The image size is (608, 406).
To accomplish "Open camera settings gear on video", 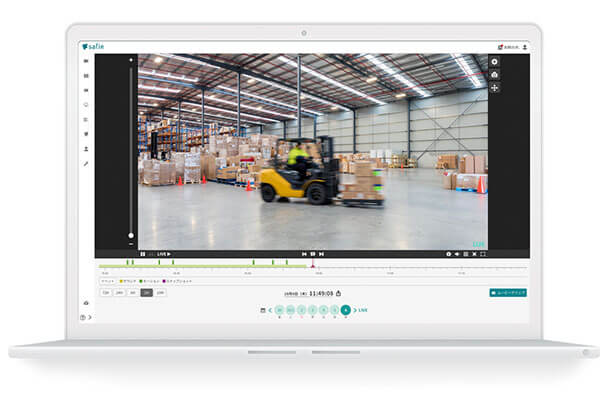I will pyautogui.click(x=493, y=62).
